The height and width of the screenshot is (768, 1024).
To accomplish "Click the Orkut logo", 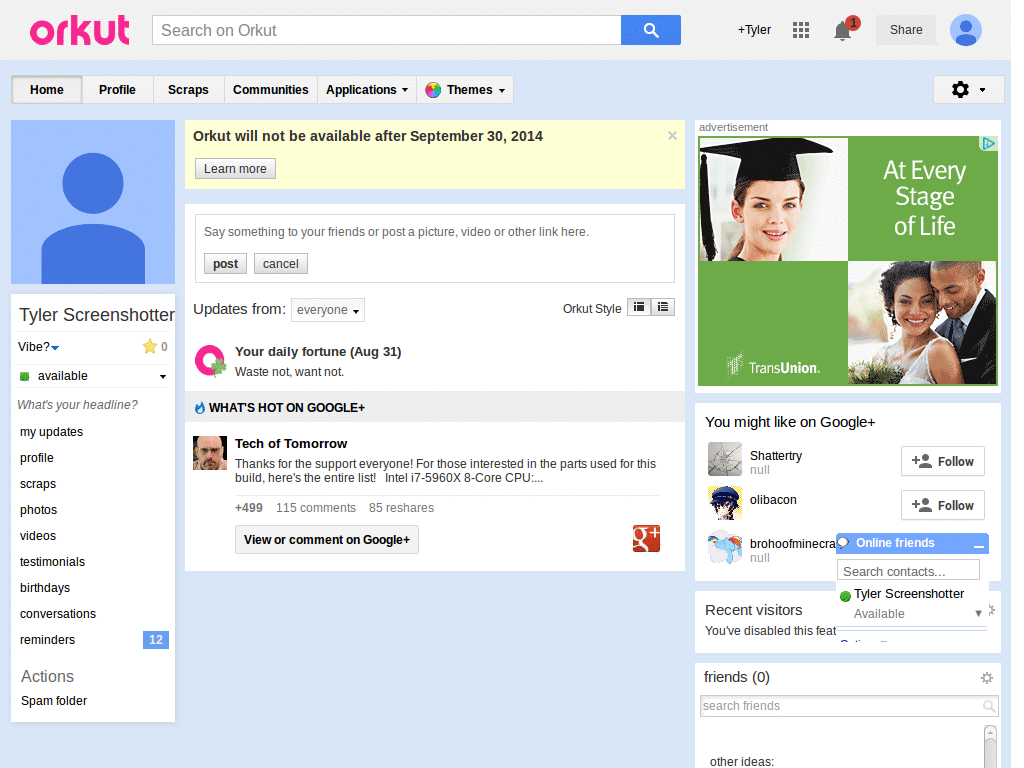I will click(80, 30).
